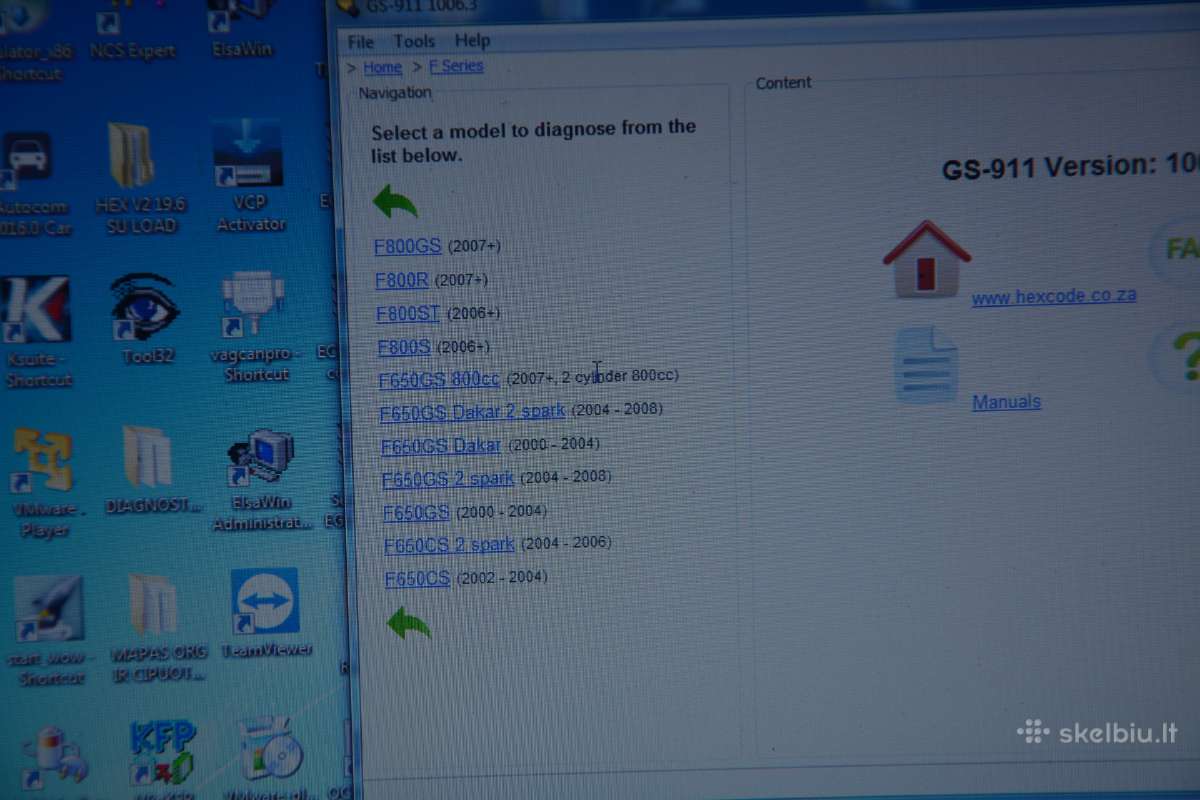This screenshot has width=1200, height=800.
Task: Launch Tool32 eye icon
Action: coord(147,318)
